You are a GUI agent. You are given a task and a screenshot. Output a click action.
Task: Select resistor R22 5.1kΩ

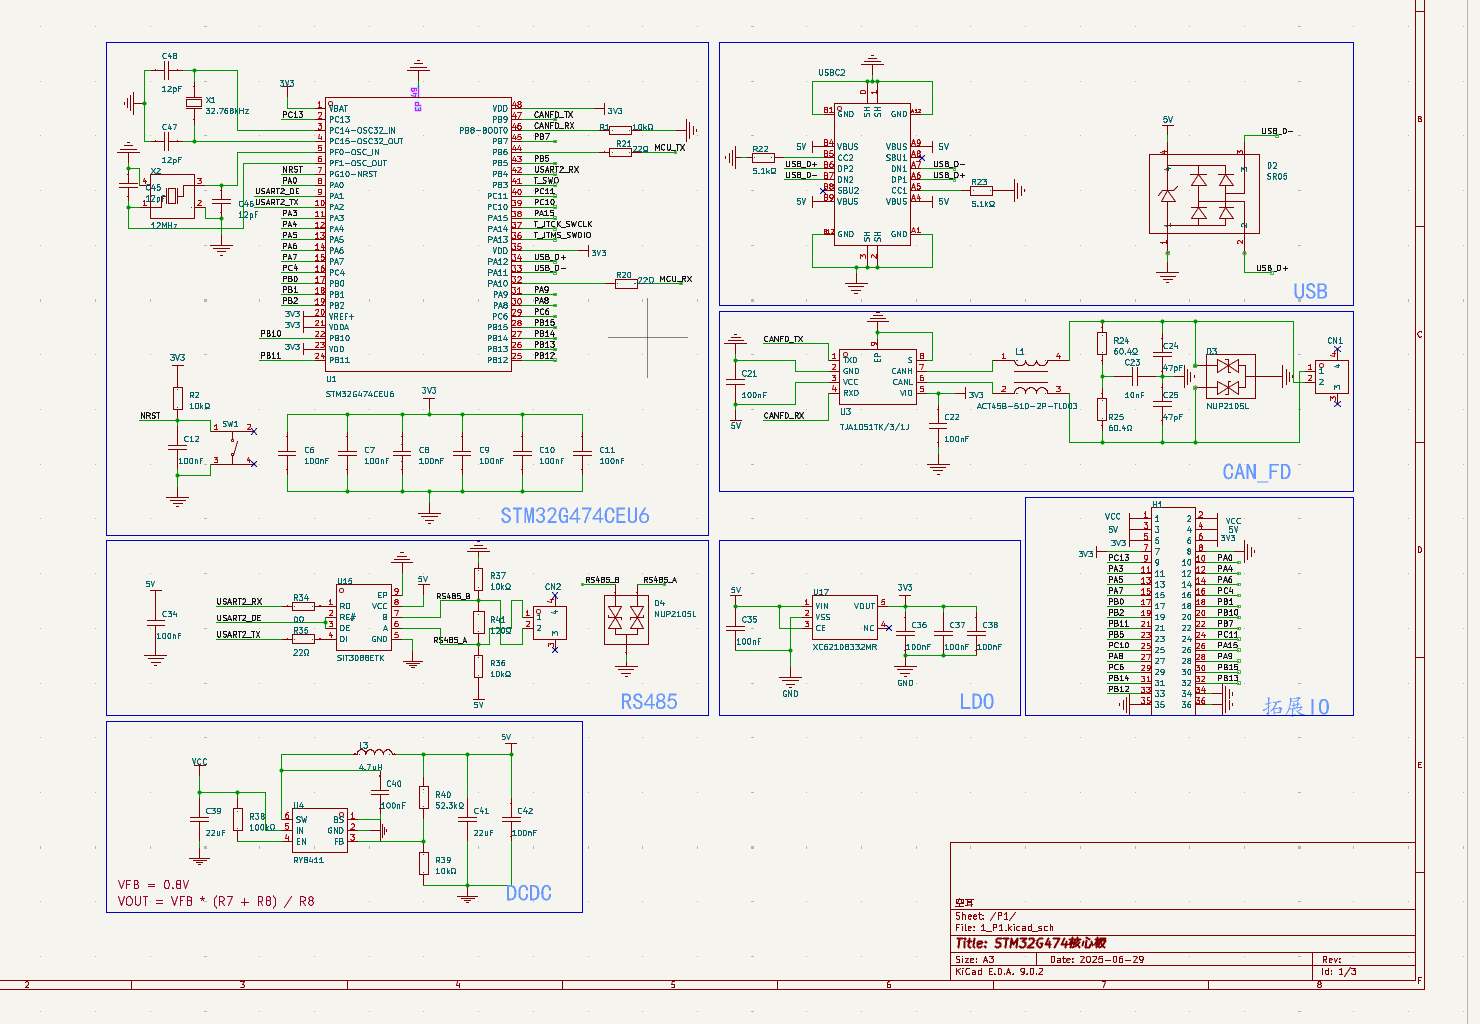[x=762, y=157]
